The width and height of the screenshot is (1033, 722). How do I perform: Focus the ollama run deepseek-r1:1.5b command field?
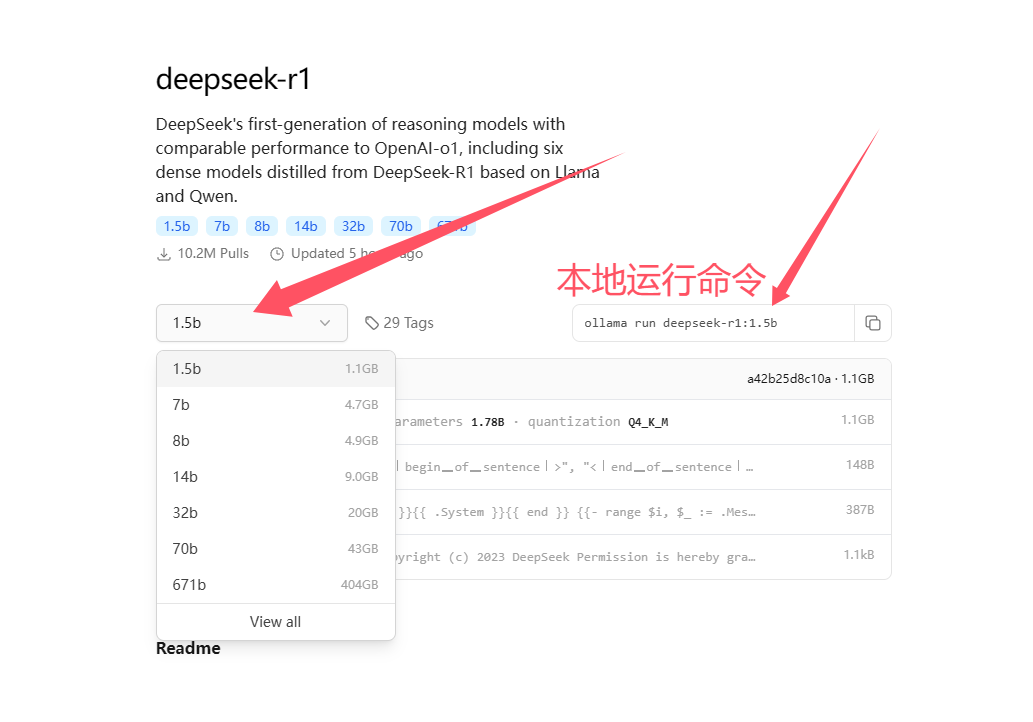[x=713, y=323]
